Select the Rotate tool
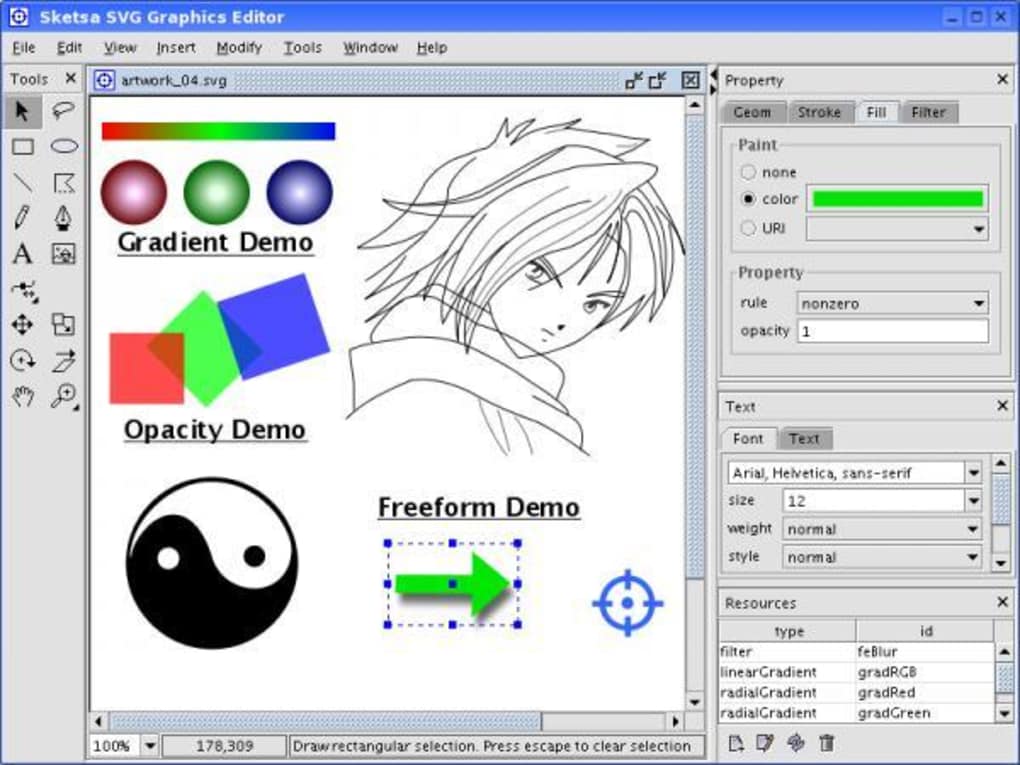 (22, 361)
